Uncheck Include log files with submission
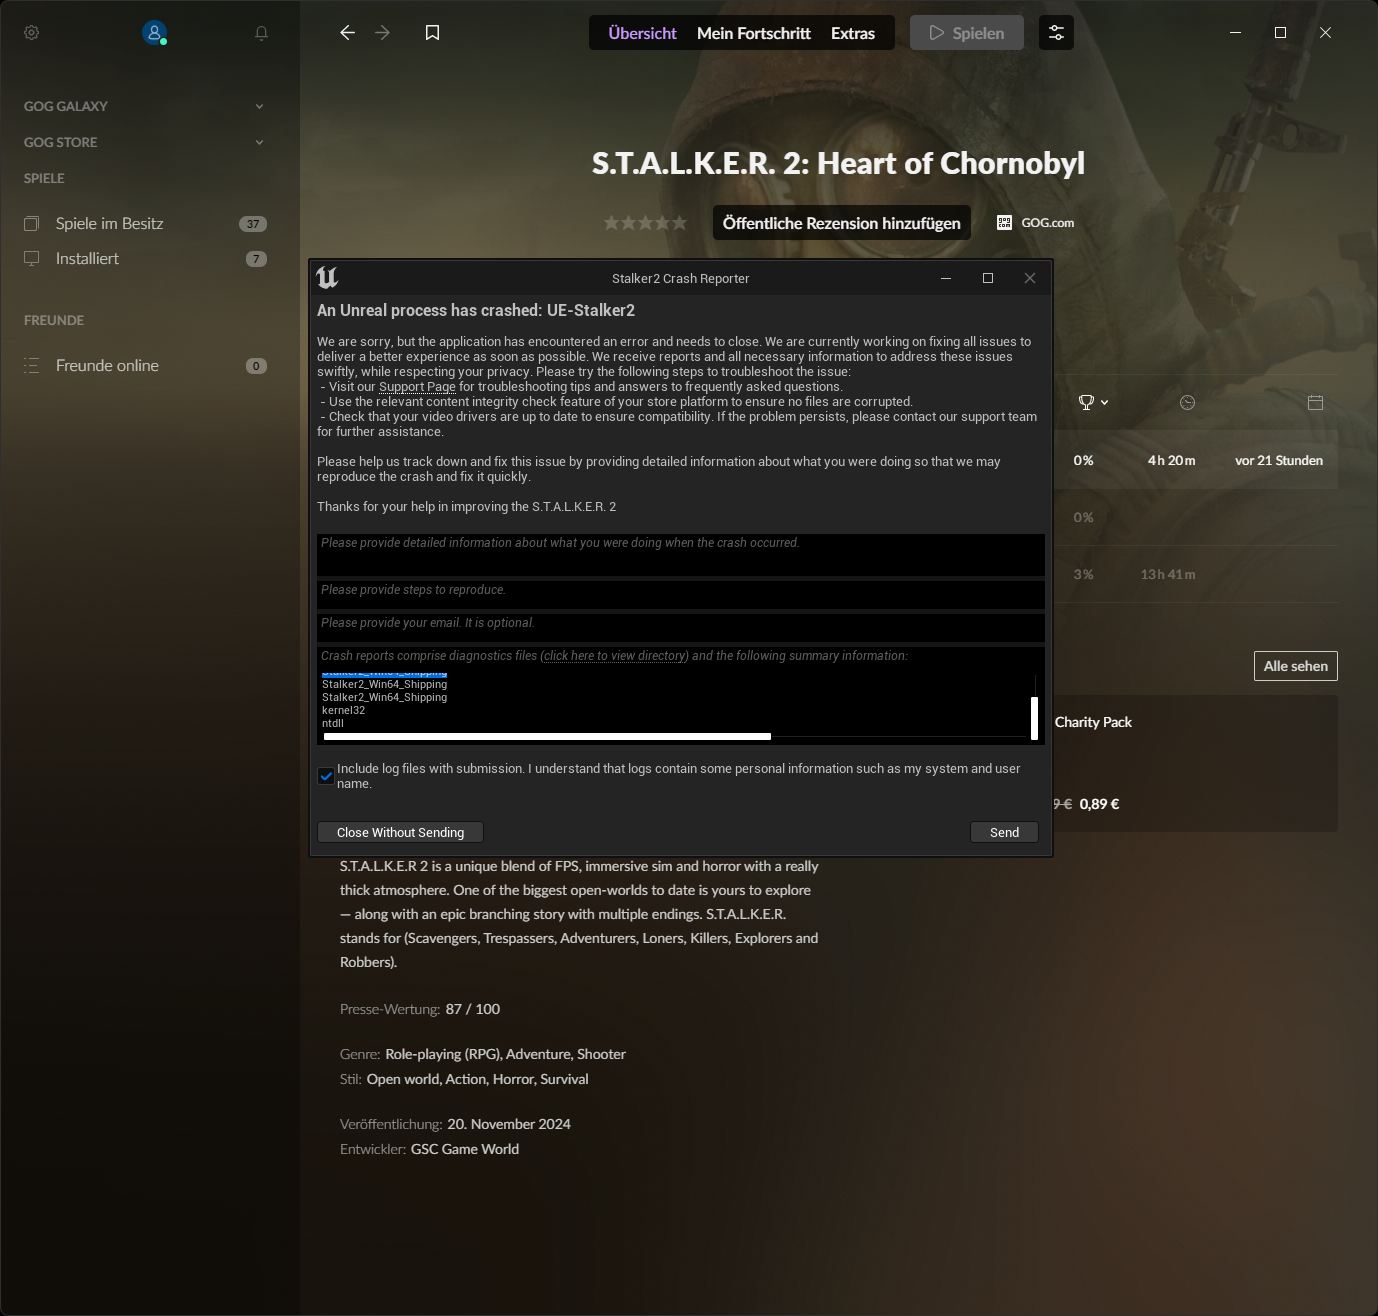This screenshot has width=1378, height=1316. click(326, 776)
